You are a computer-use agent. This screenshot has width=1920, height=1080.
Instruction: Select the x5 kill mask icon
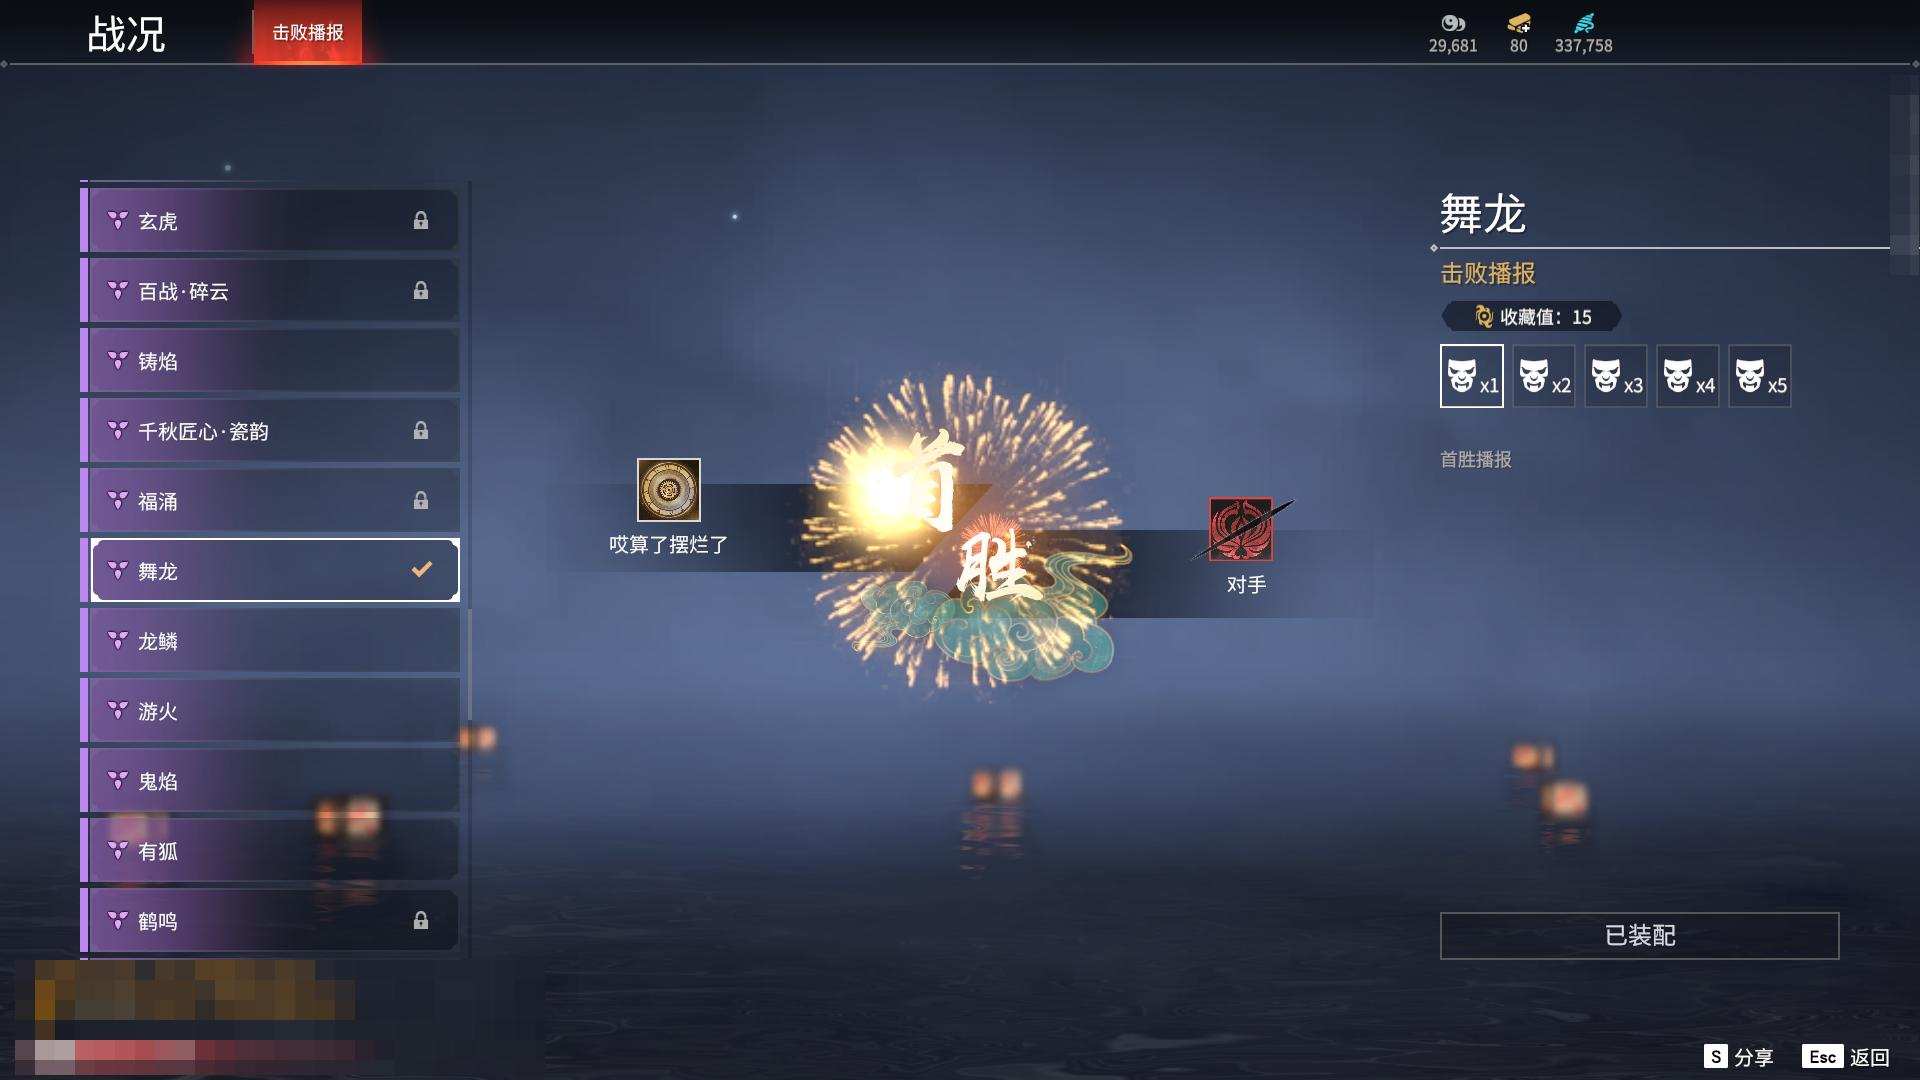click(x=1759, y=376)
